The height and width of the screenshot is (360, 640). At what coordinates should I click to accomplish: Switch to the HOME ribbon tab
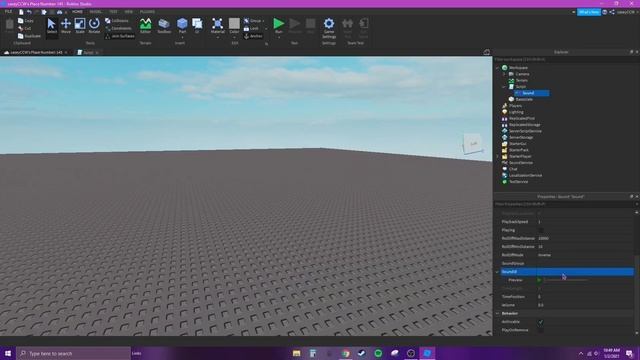(77, 12)
